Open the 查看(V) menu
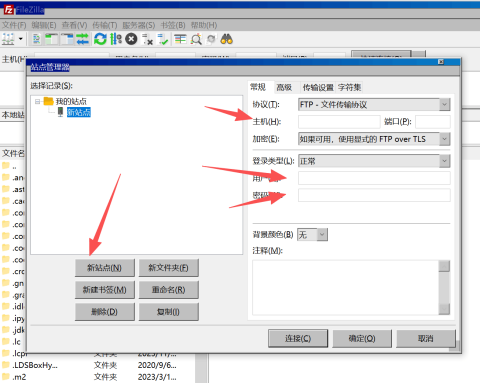Screen dimensions: 480x383 click(74, 25)
